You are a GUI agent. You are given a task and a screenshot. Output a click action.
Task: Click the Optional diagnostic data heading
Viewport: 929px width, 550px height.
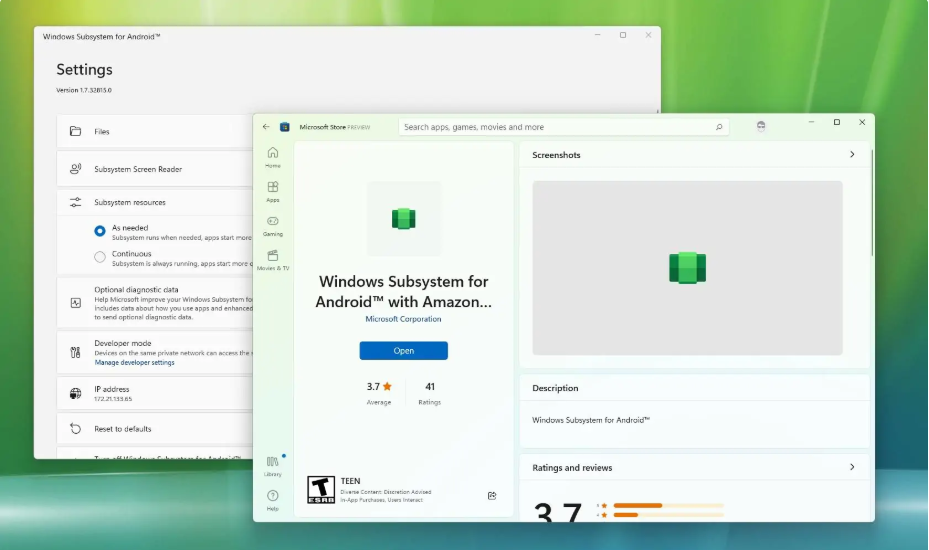(x=136, y=290)
